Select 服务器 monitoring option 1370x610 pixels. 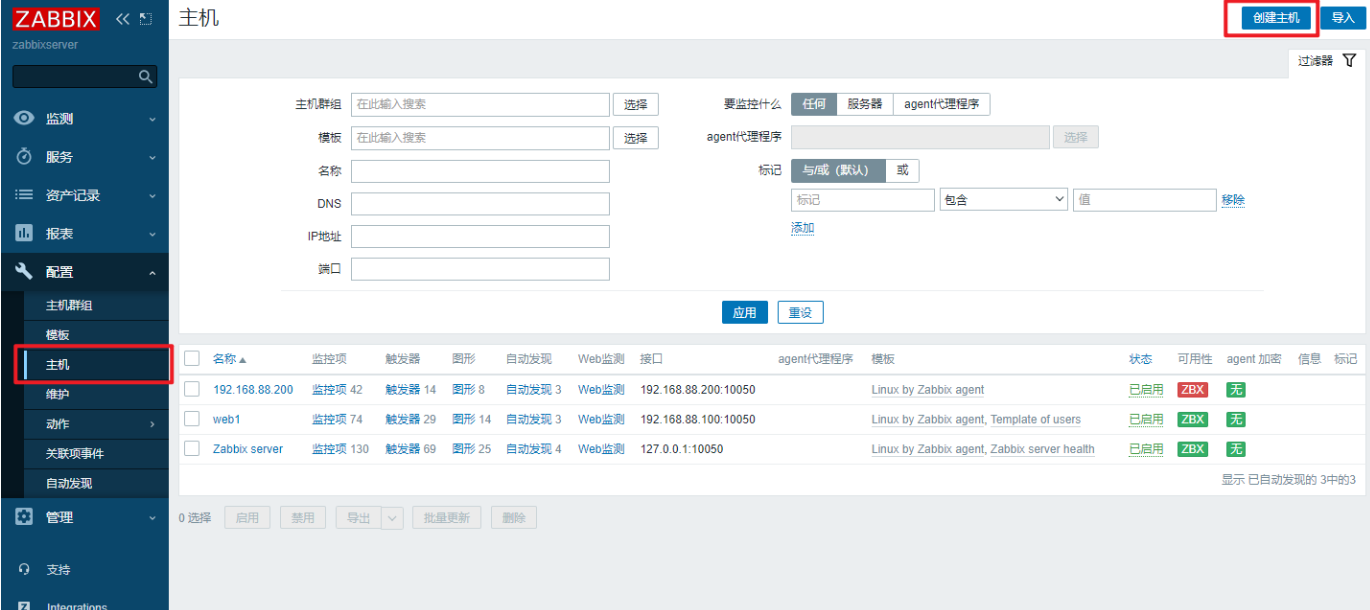(x=865, y=104)
